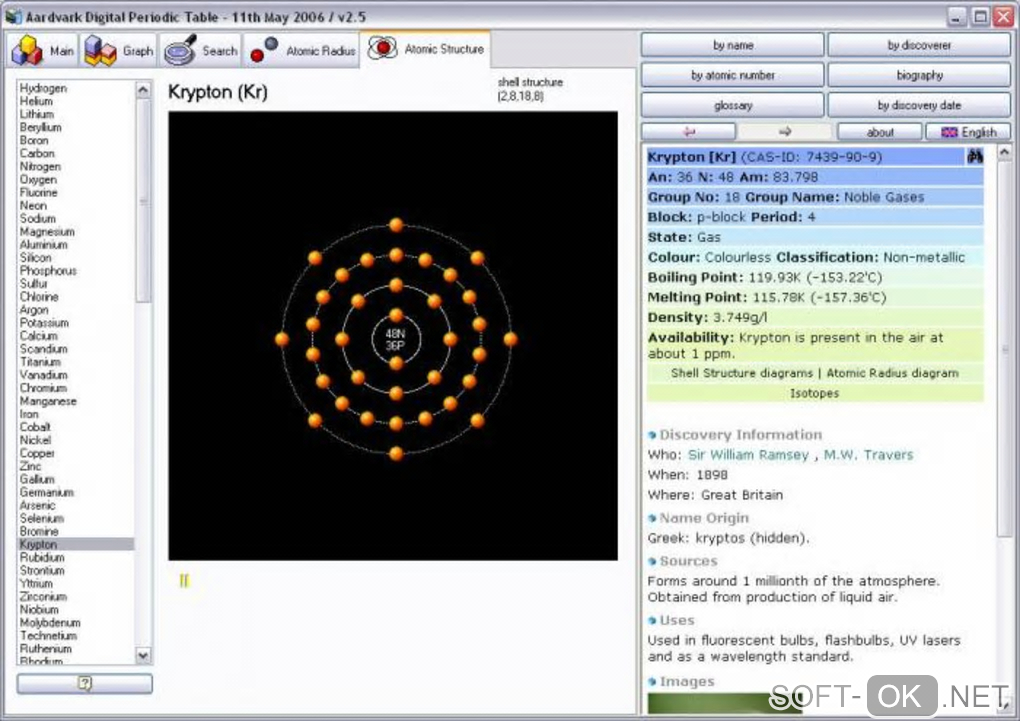
Task: Open the about dialog
Action: (x=879, y=132)
